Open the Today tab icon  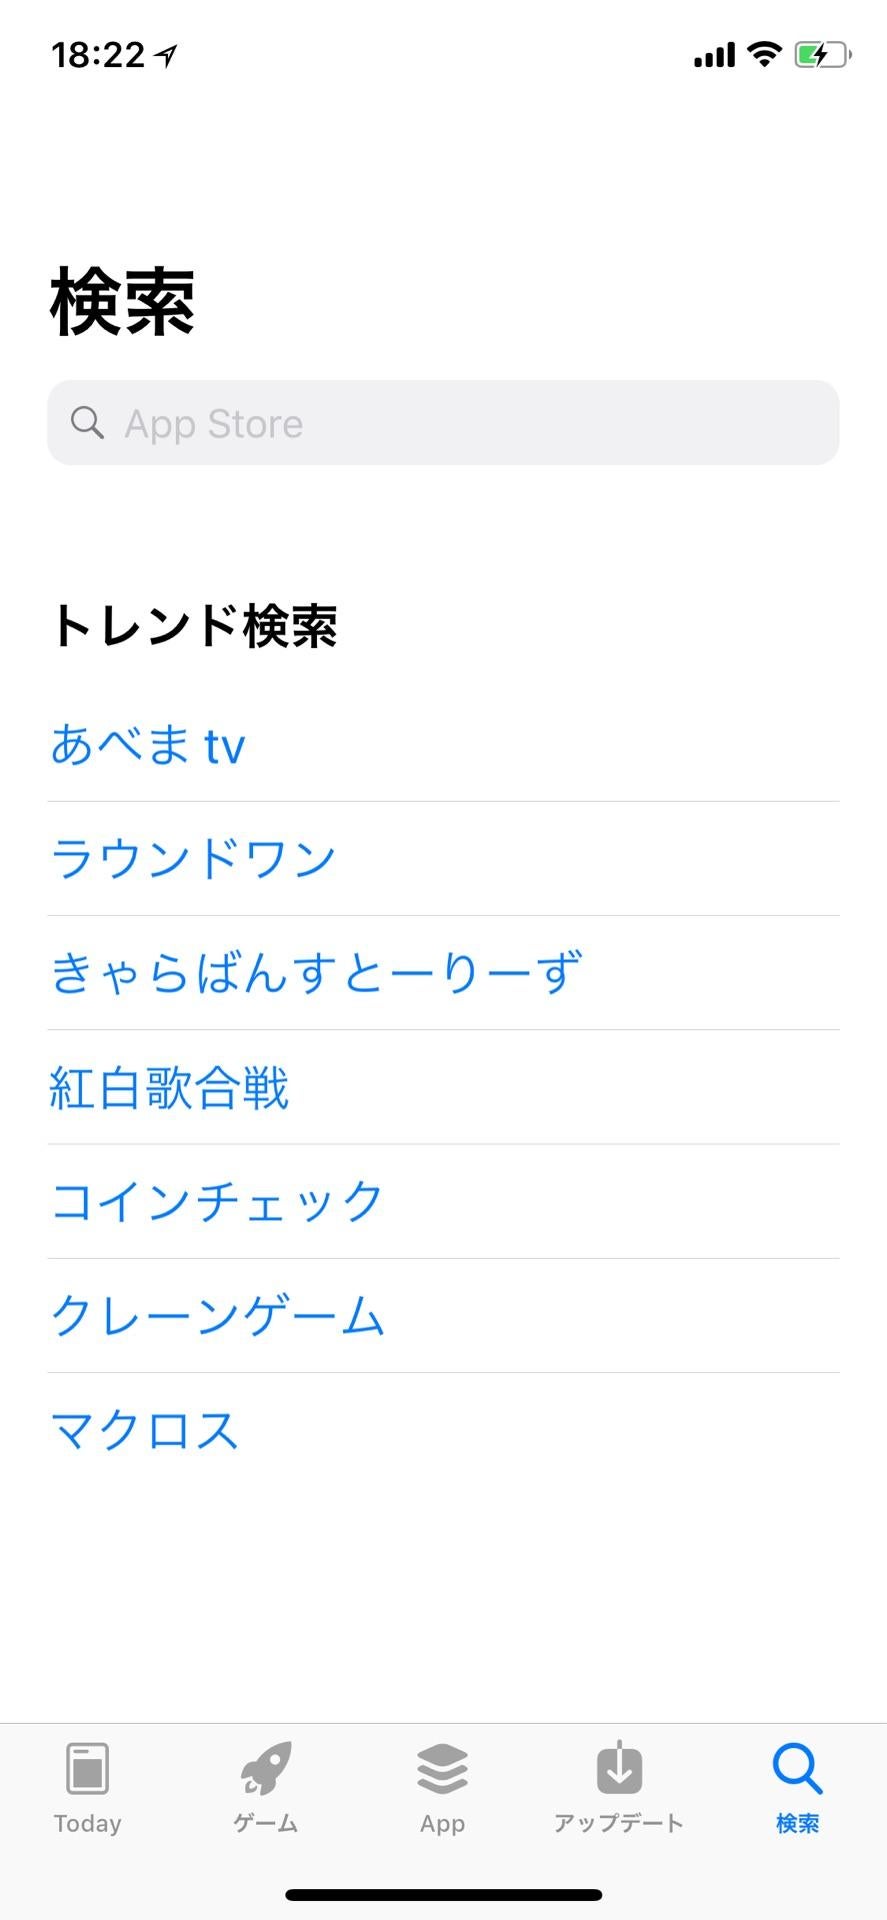pyautogui.click(x=88, y=1769)
